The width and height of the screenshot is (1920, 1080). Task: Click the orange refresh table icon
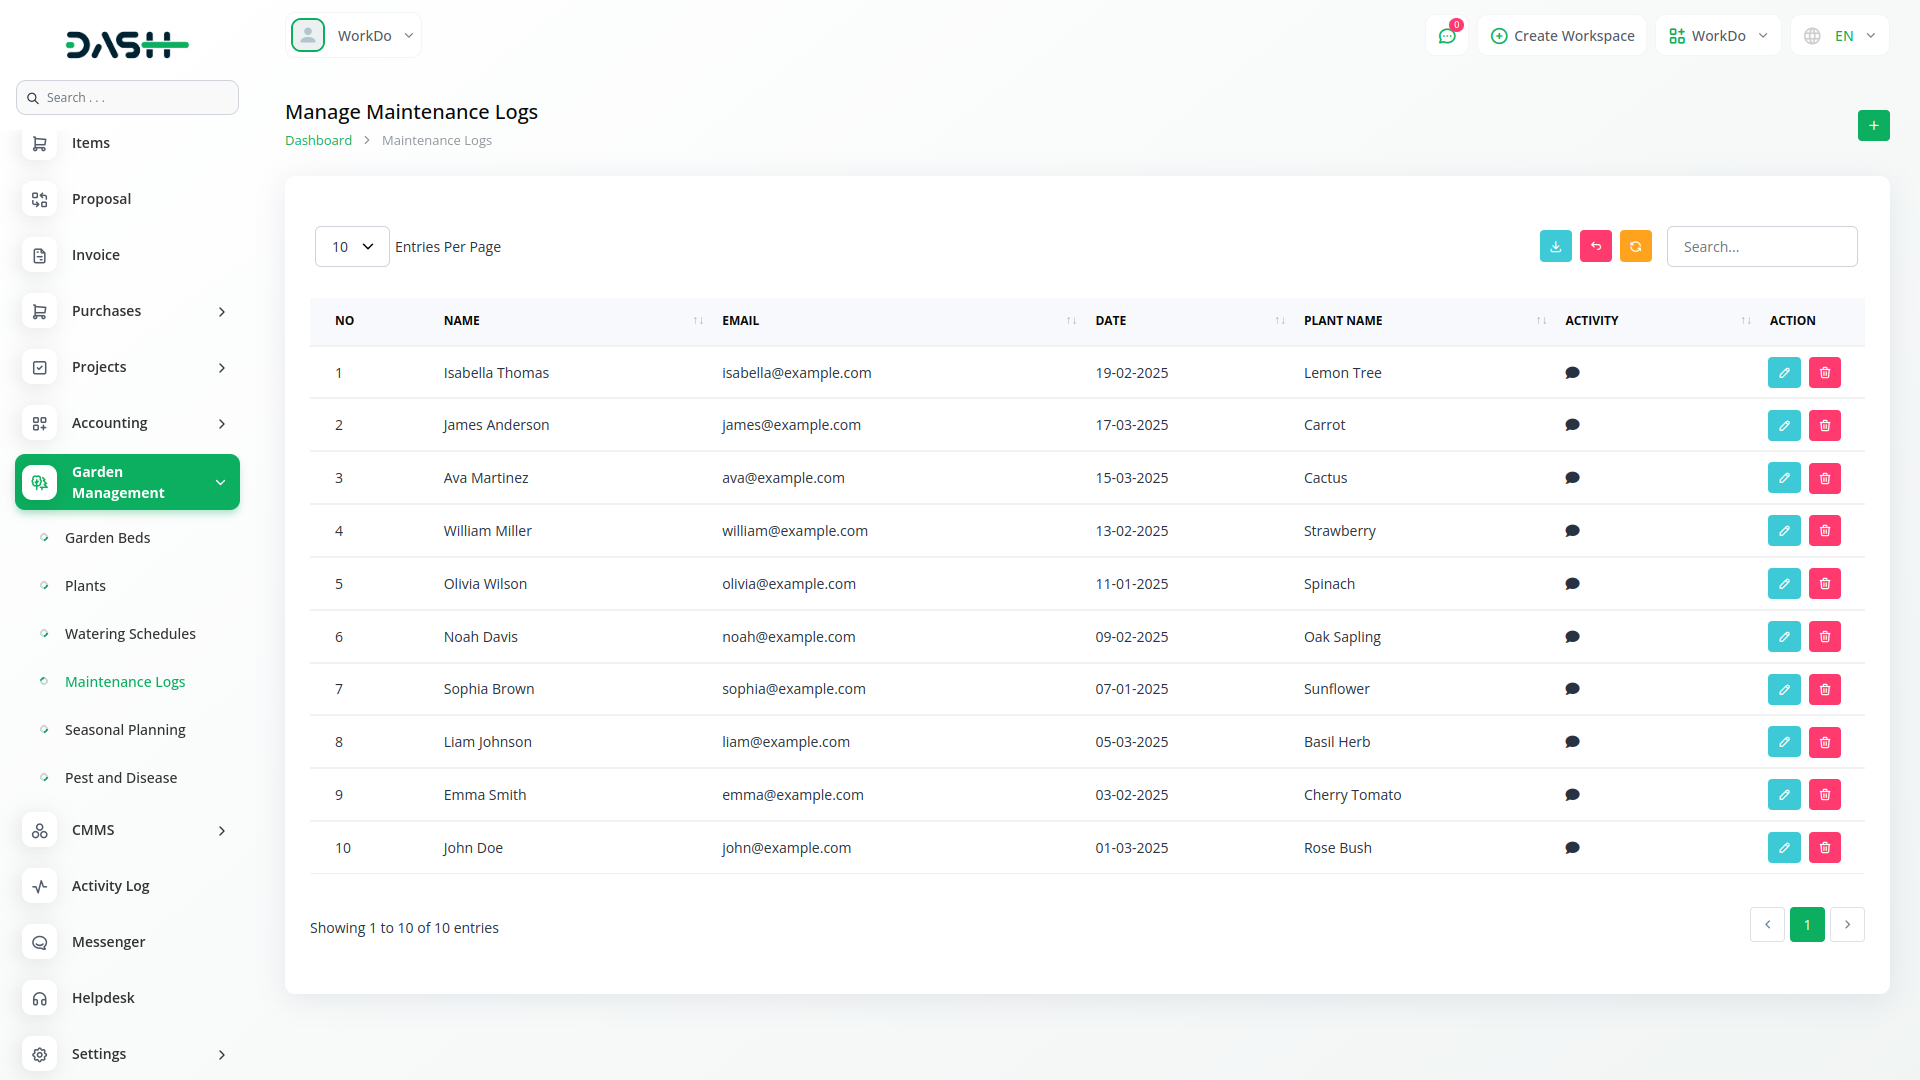(1635, 247)
